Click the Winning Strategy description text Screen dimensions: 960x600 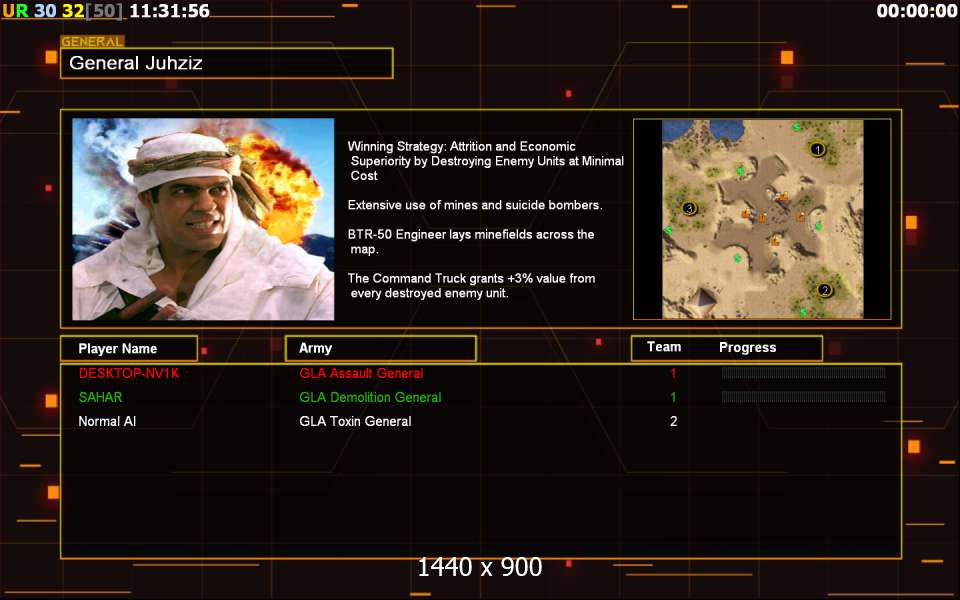486,161
